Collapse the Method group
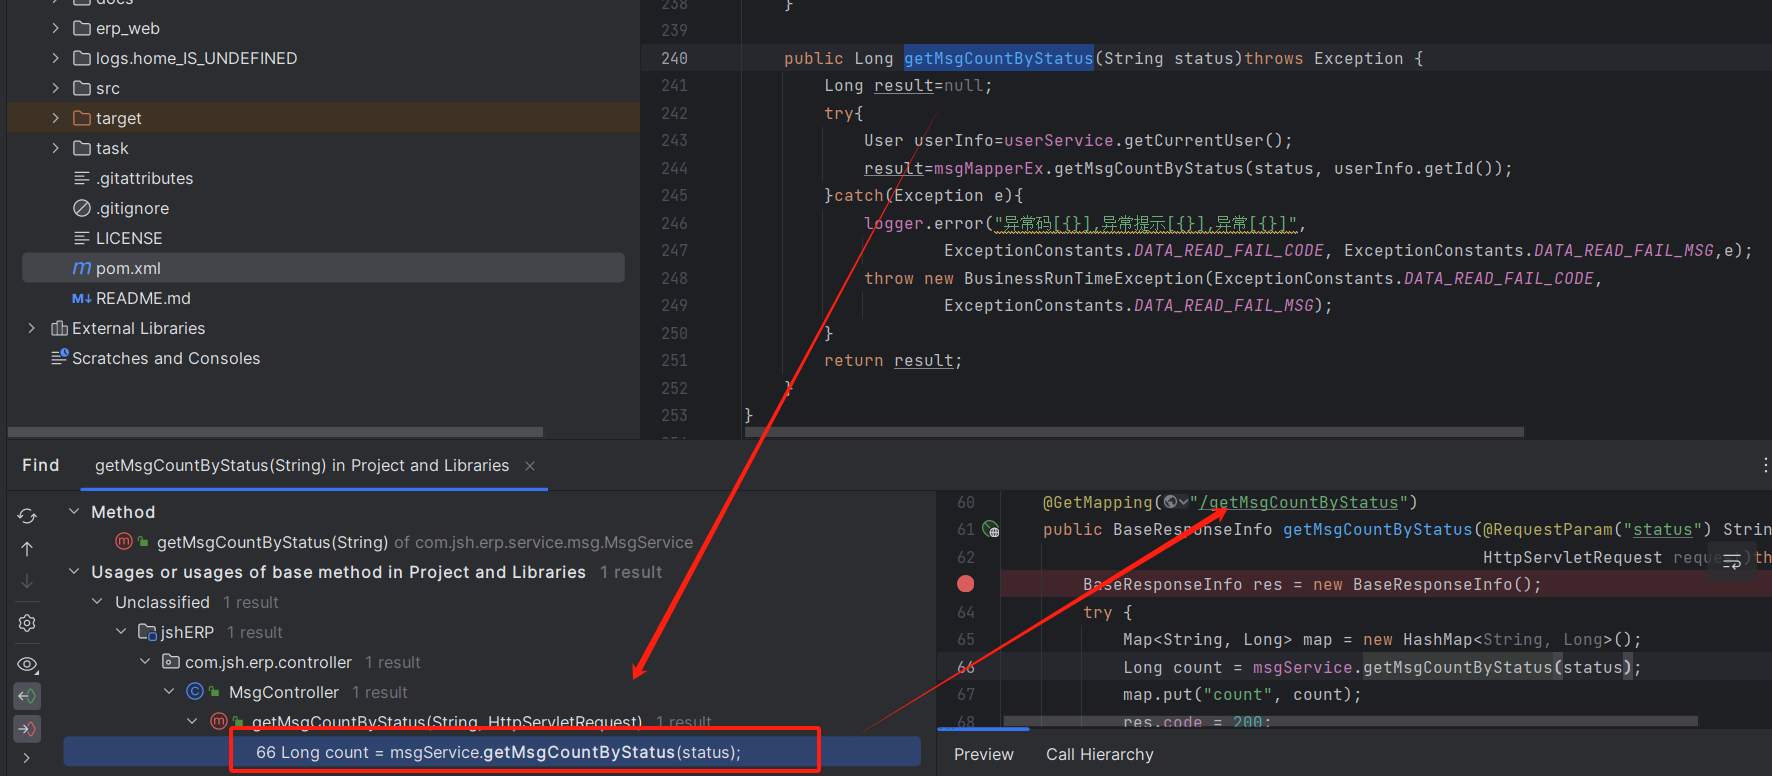The height and width of the screenshot is (776, 1772). 74,511
